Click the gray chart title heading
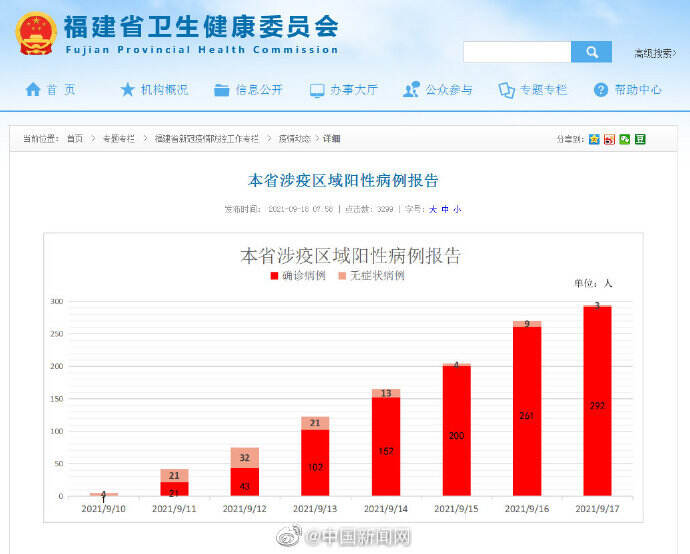690x554 pixels. tap(350, 256)
